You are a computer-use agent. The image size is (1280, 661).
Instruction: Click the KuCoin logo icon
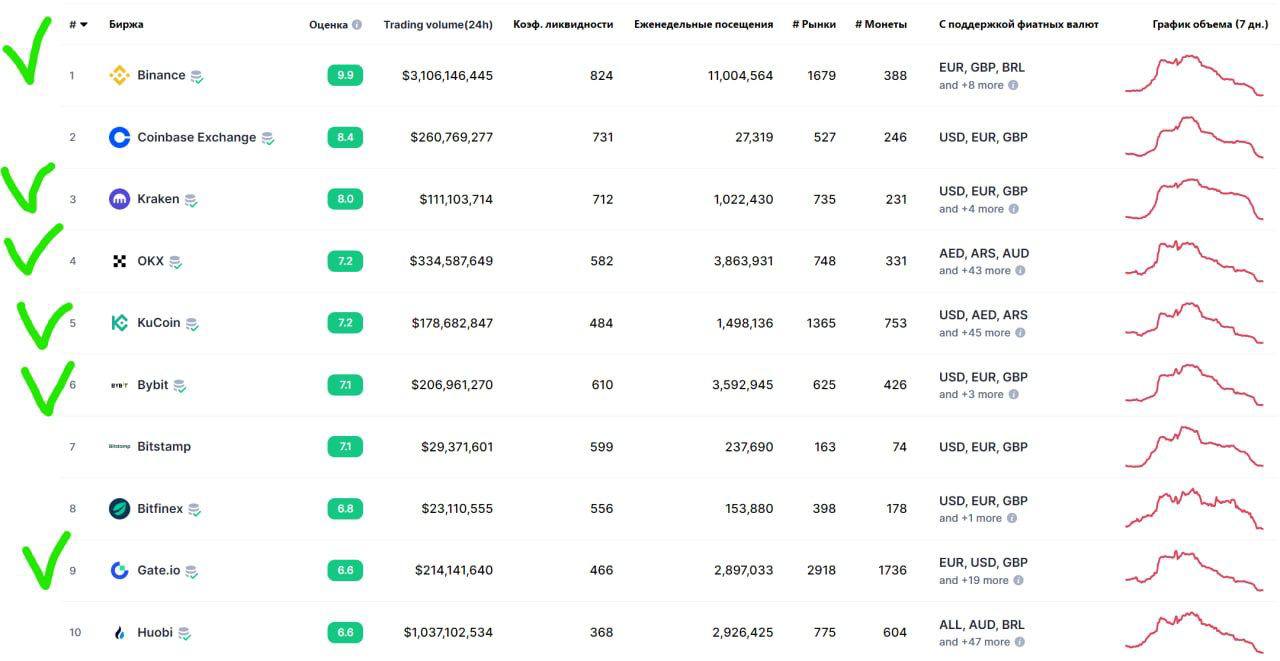tap(119, 323)
